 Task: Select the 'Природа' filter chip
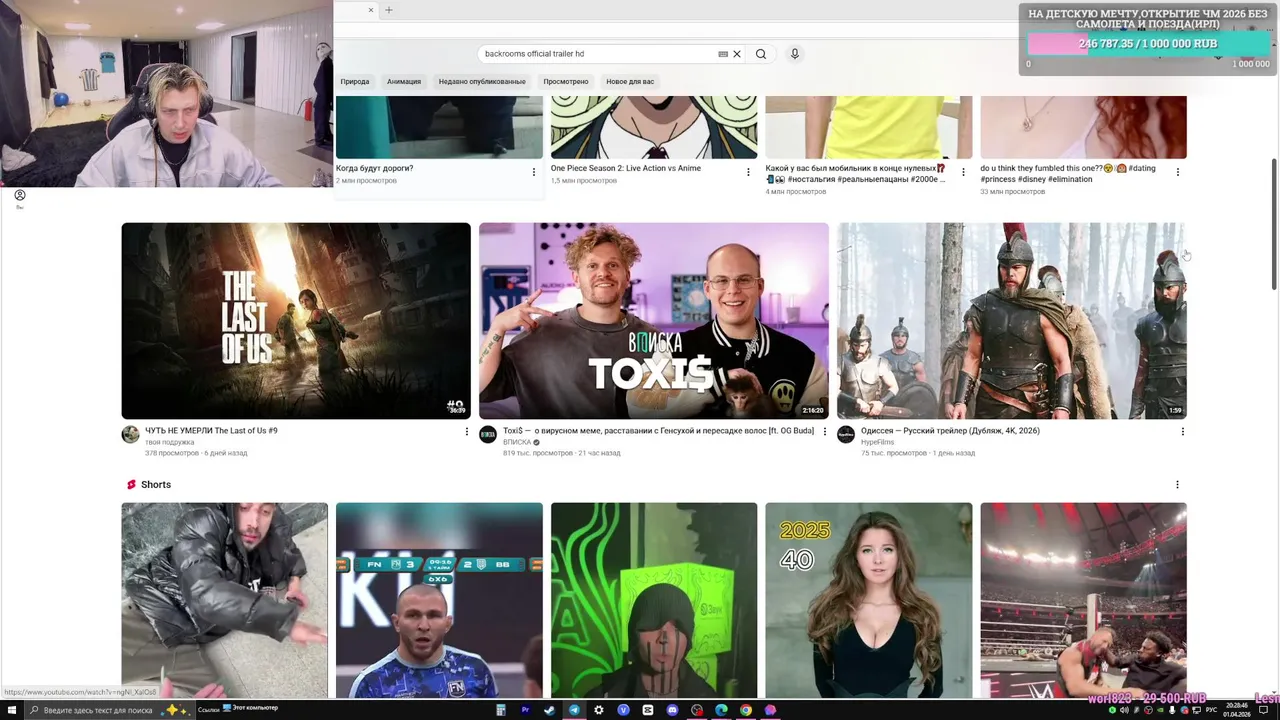click(x=355, y=81)
